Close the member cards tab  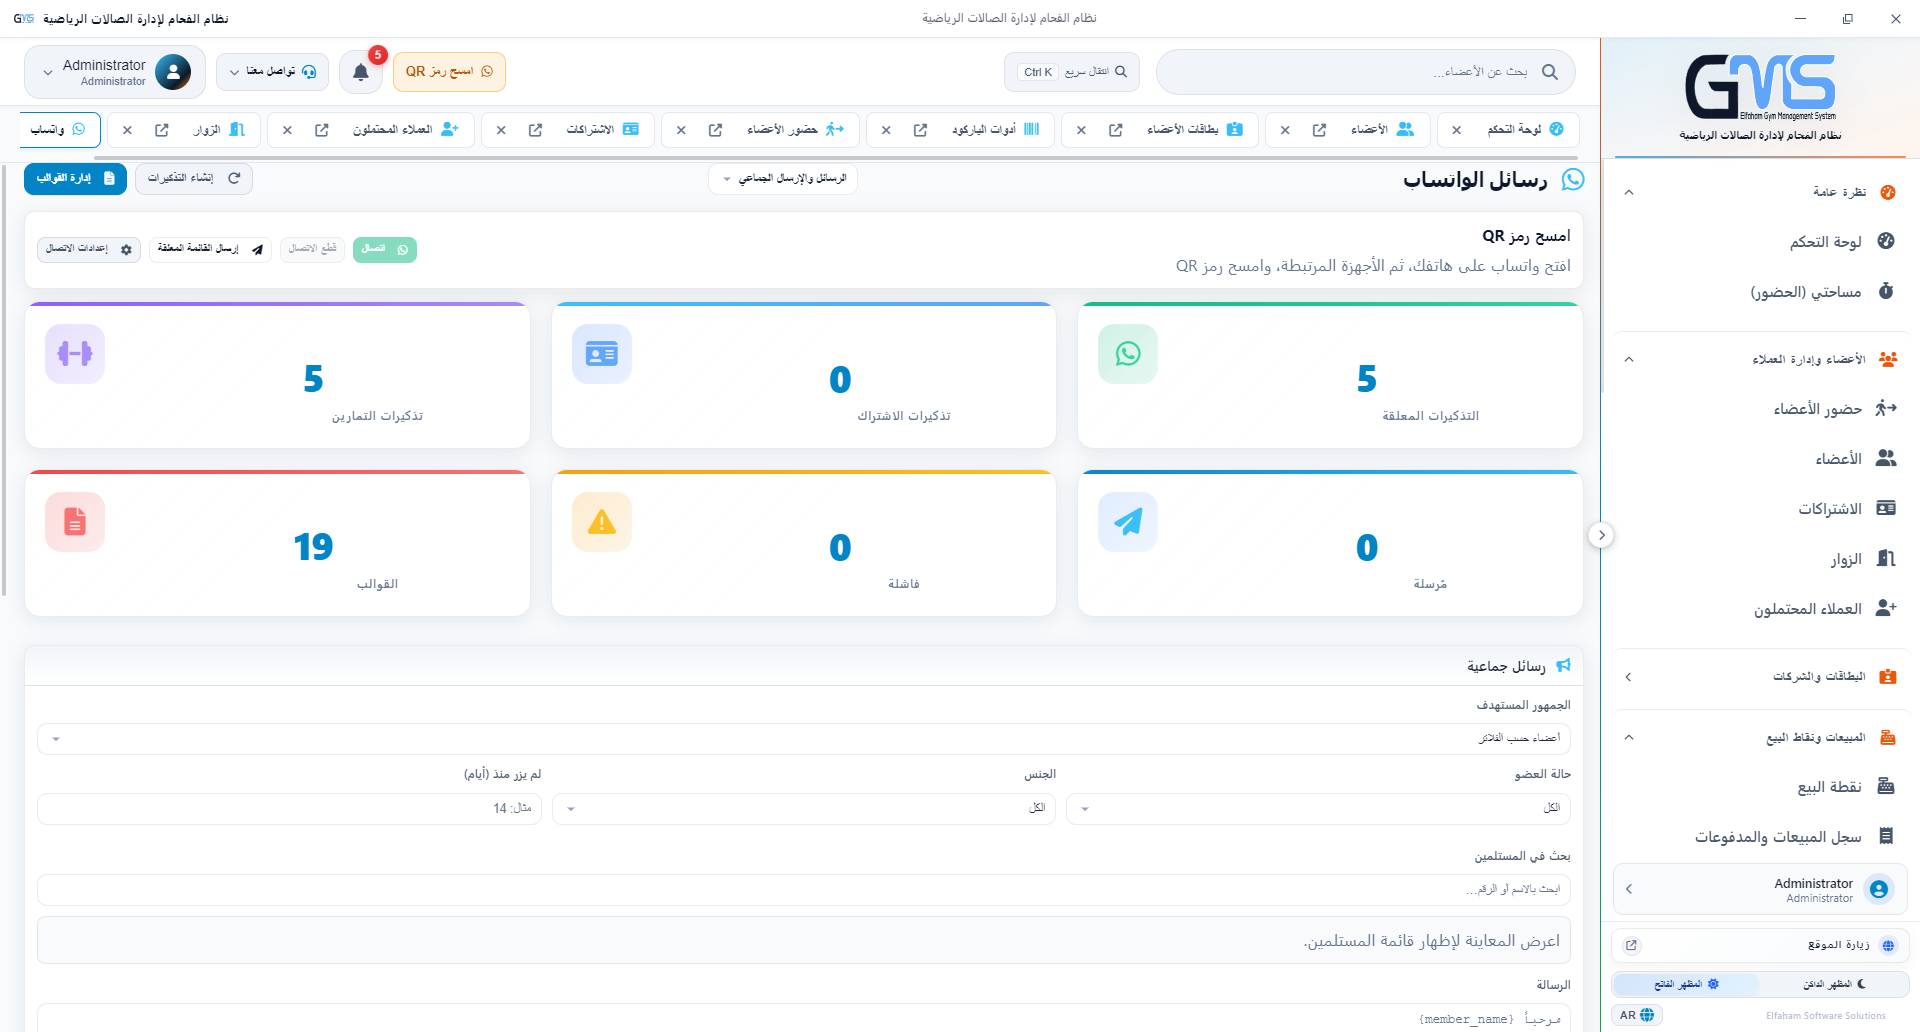click(1081, 130)
